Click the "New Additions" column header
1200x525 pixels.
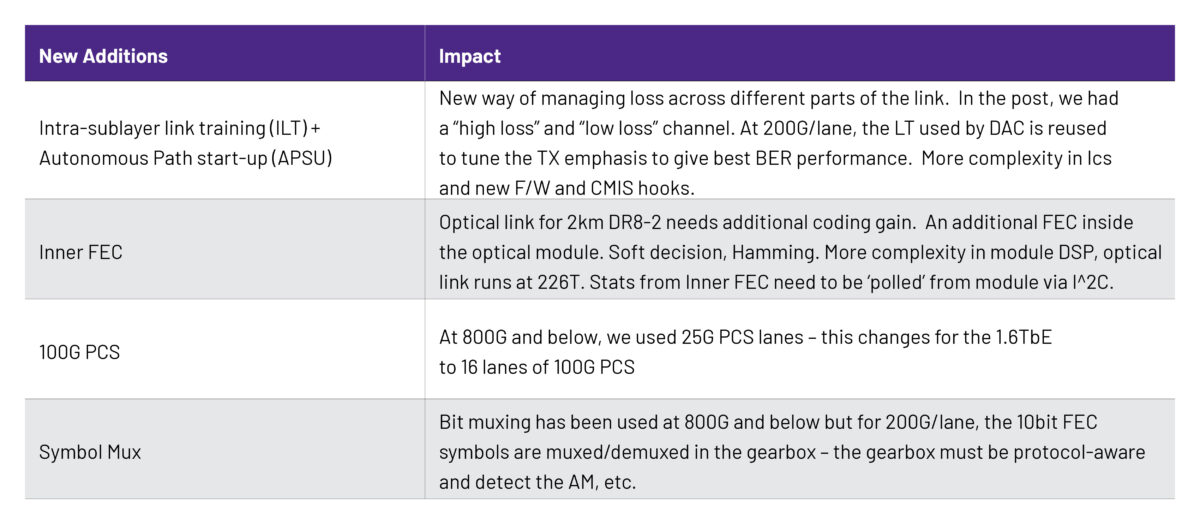pyautogui.click(x=103, y=56)
